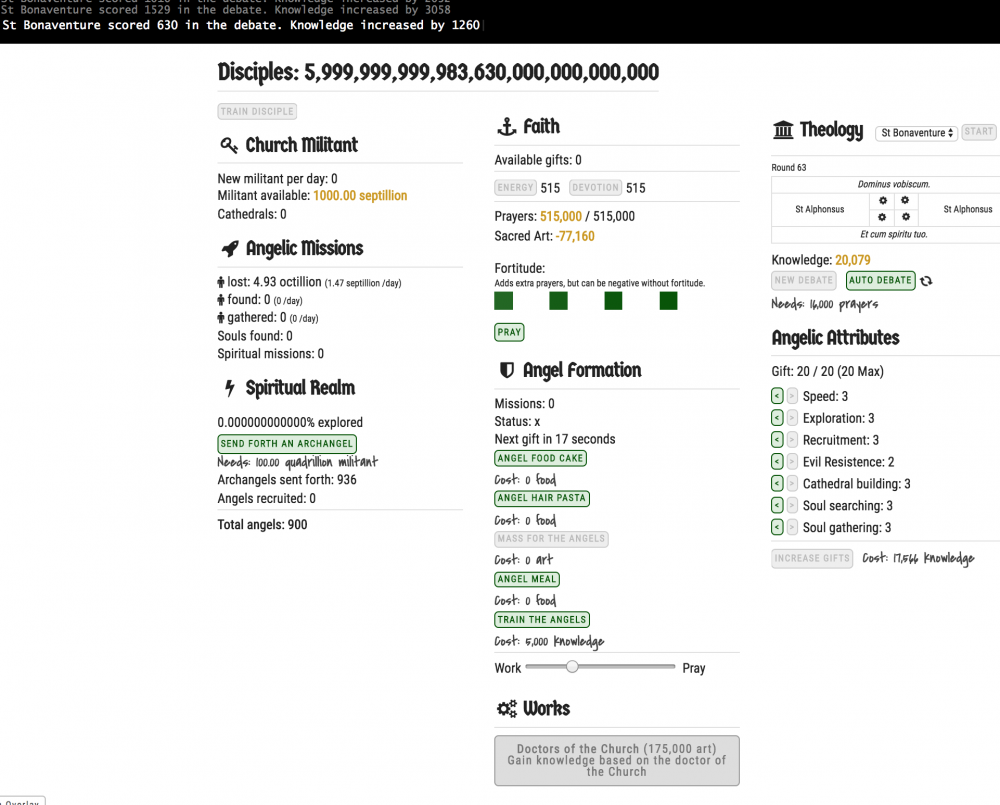
Task: Click the Work/Pray slider handle
Action: tap(572, 667)
